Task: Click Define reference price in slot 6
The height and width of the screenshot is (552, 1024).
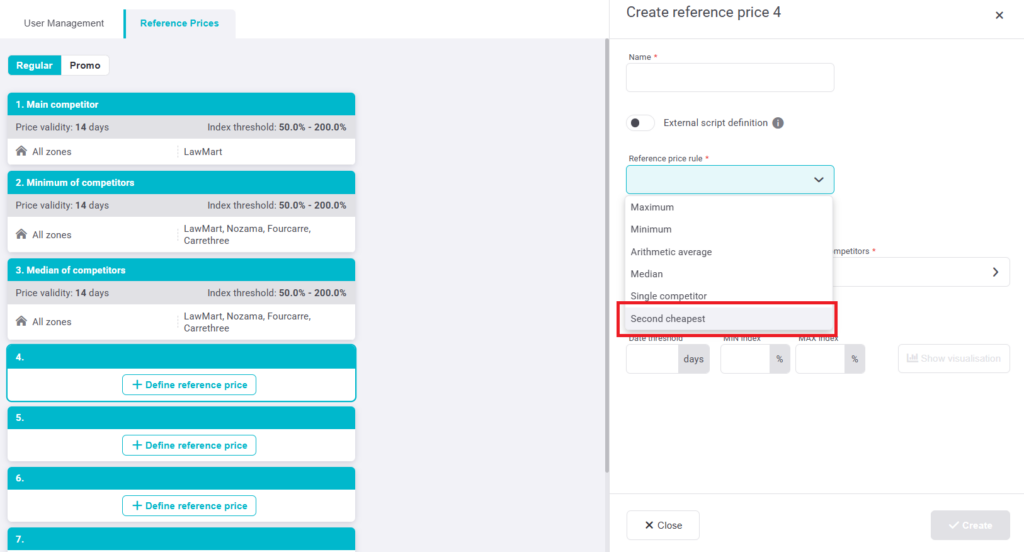Action: tap(189, 506)
